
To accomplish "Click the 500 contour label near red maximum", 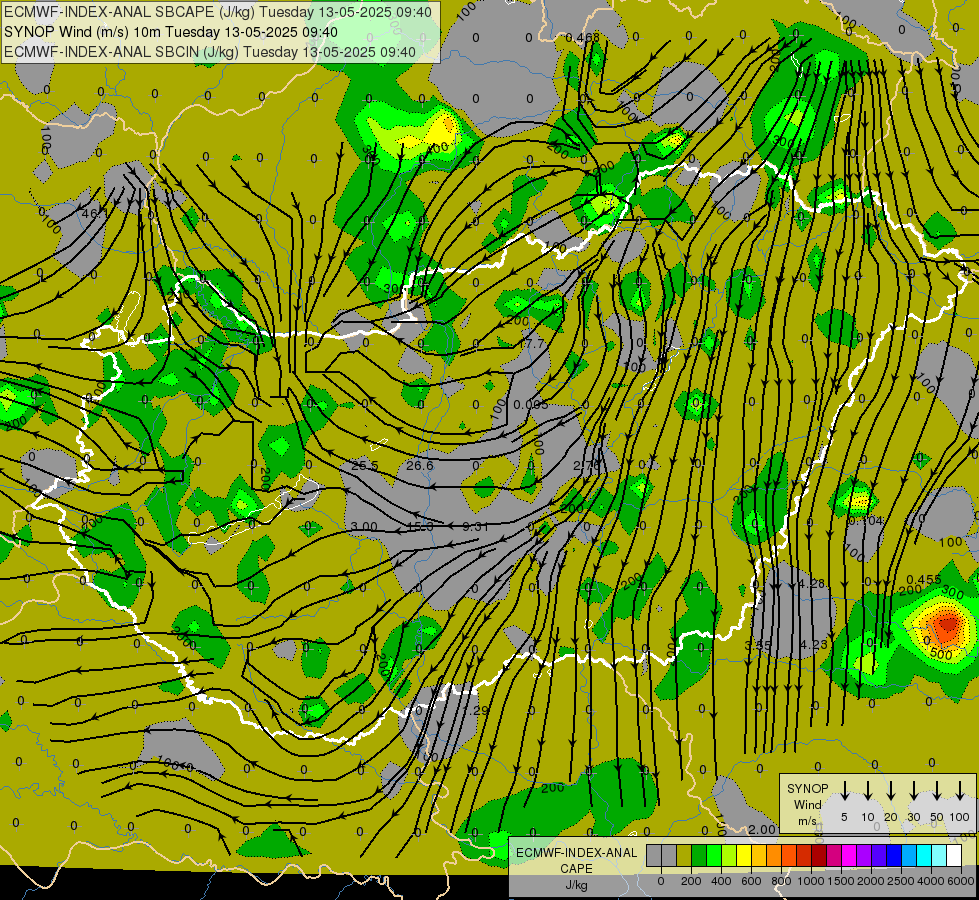I will [x=941, y=654].
